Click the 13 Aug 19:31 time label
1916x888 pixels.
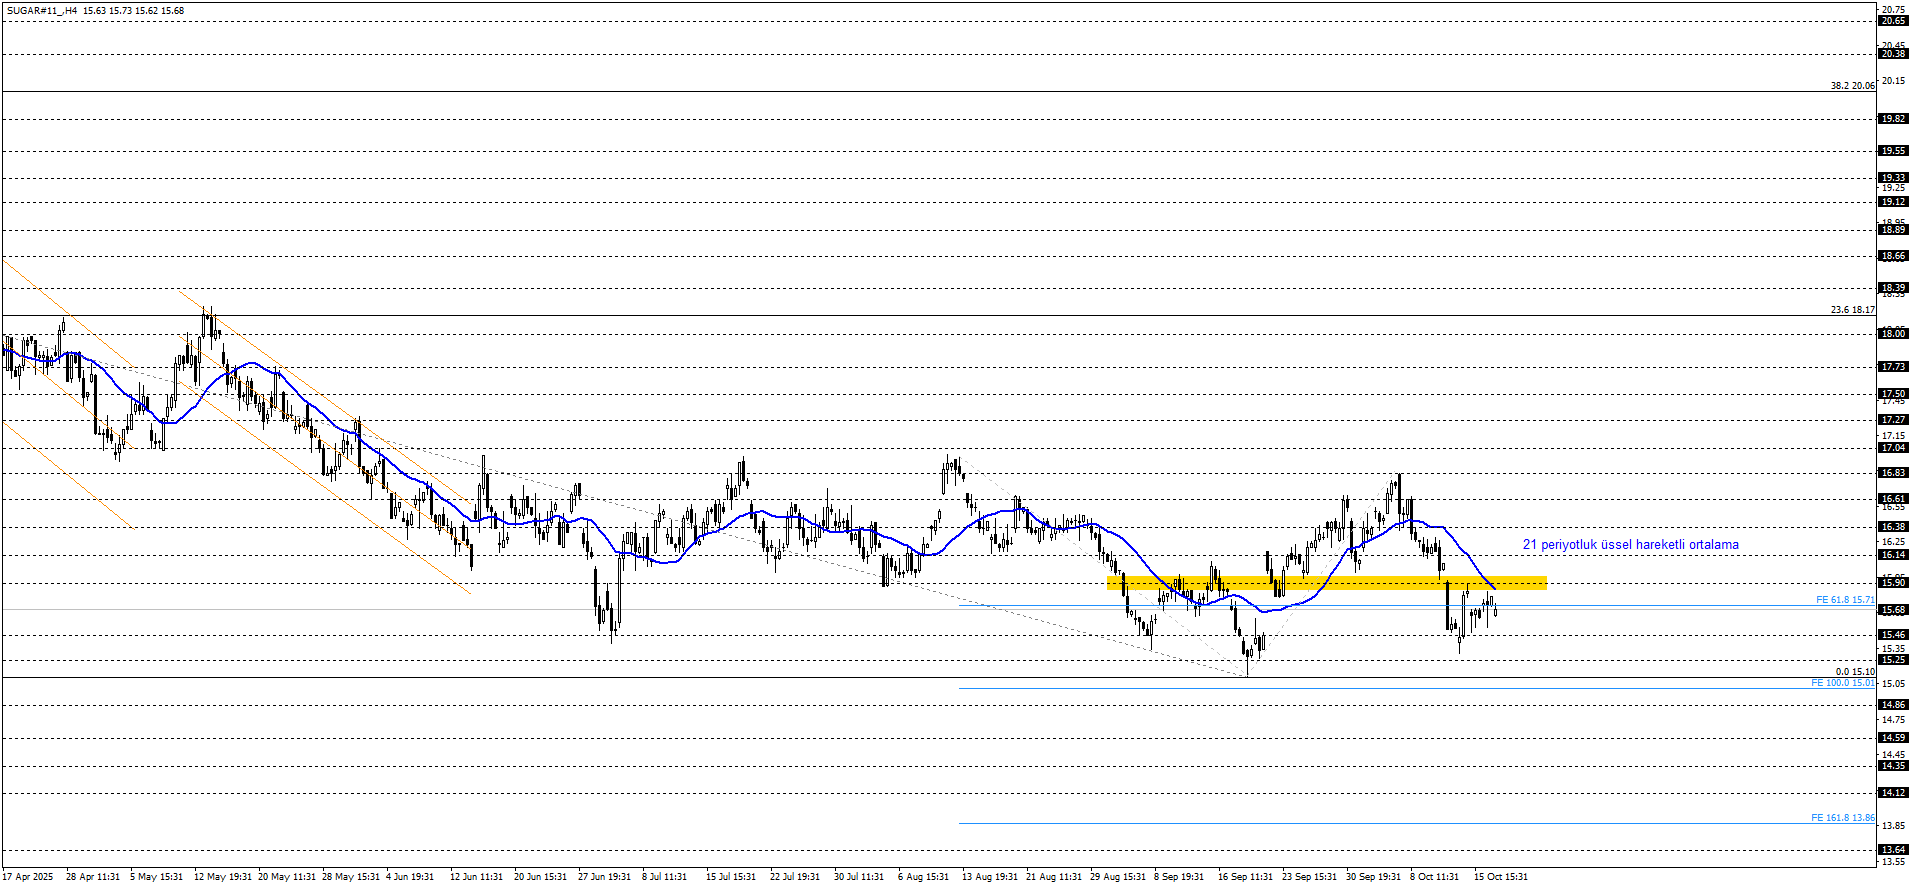tap(989, 877)
